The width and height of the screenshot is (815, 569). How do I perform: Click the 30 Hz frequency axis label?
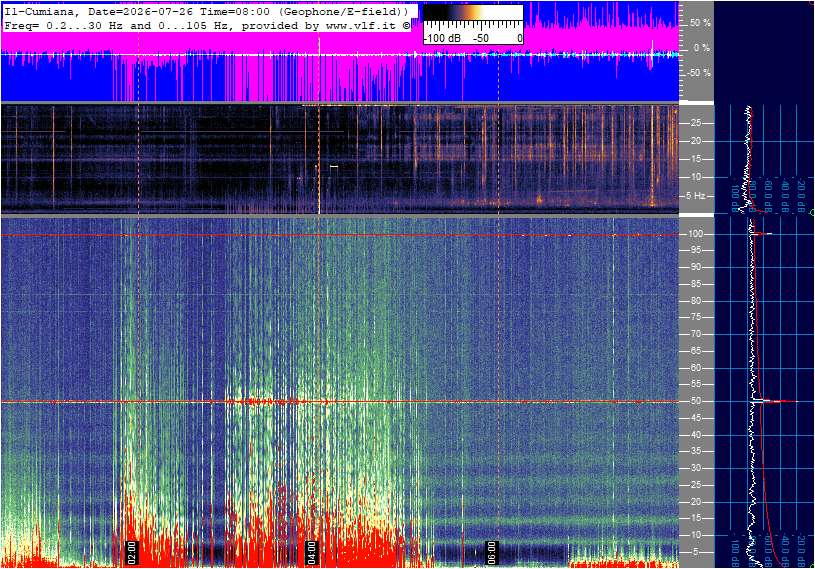[695, 468]
